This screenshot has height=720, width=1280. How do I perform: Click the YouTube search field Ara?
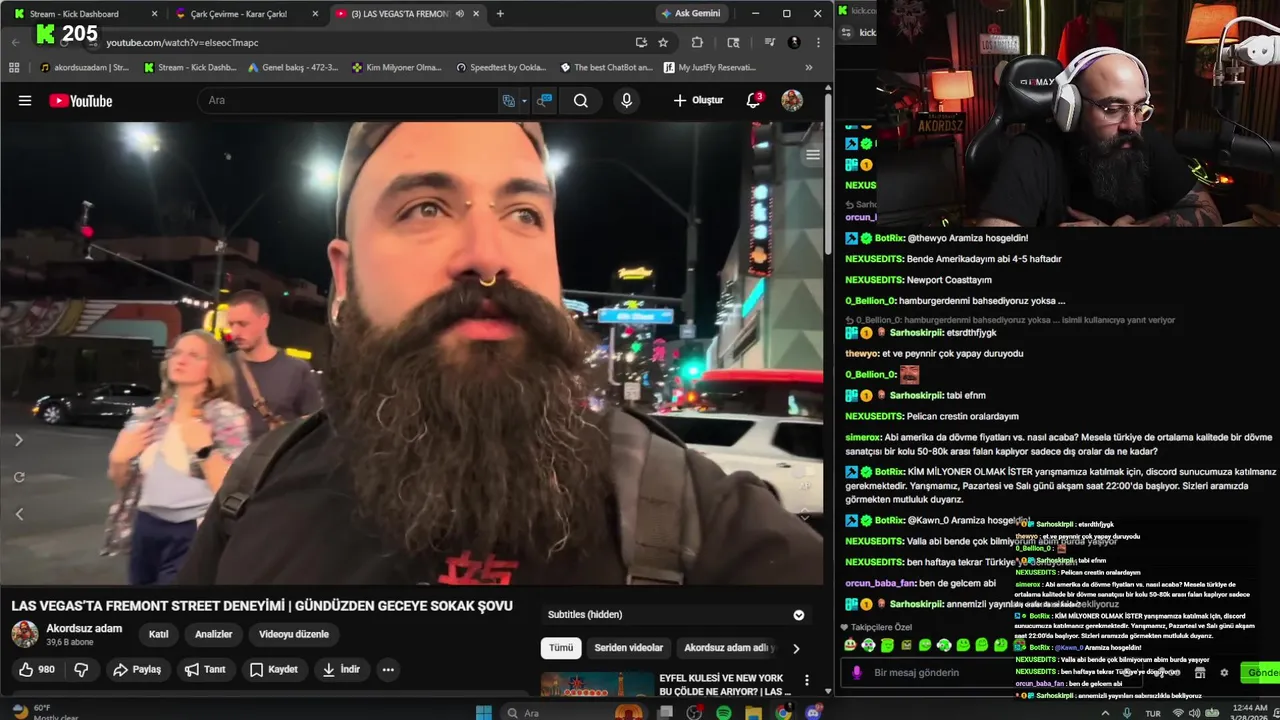pos(350,100)
